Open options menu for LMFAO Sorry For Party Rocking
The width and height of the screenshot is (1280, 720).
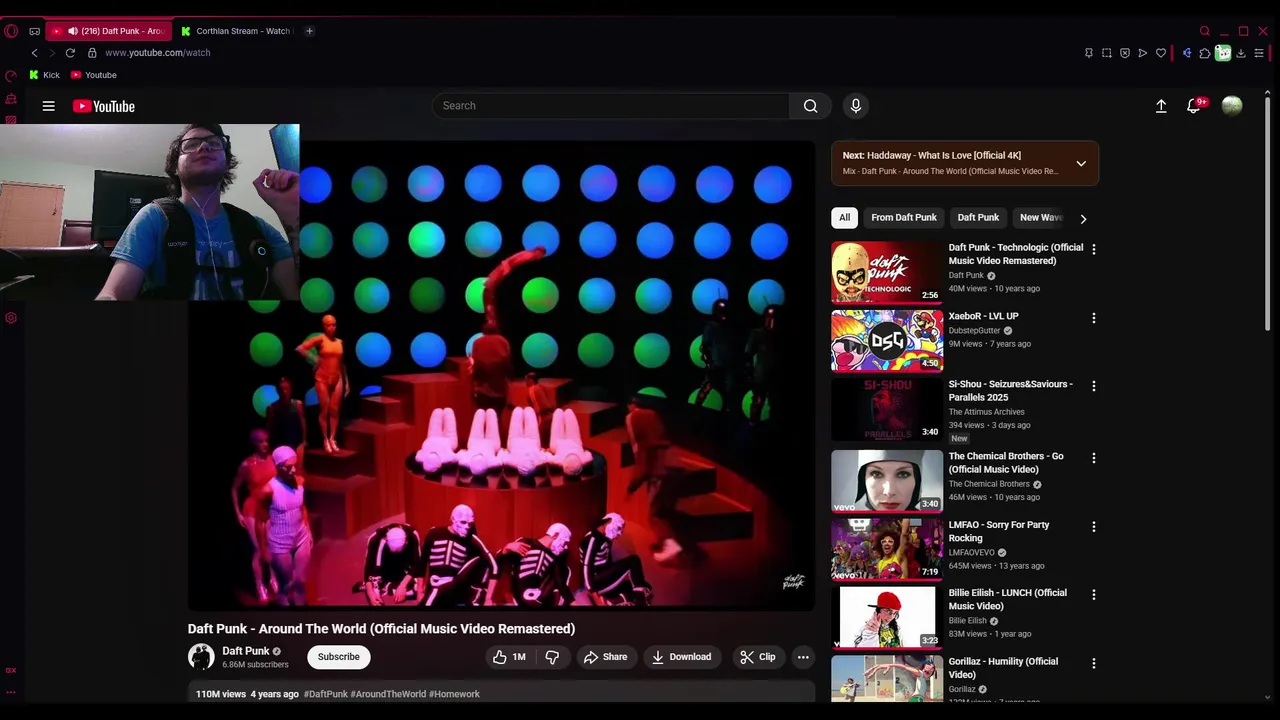click(1093, 527)
